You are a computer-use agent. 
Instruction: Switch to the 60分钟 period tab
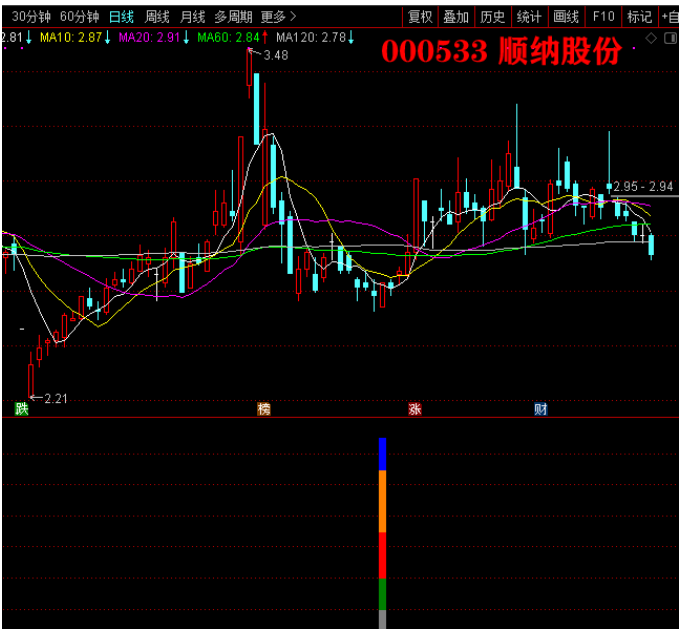click(79, 17)
